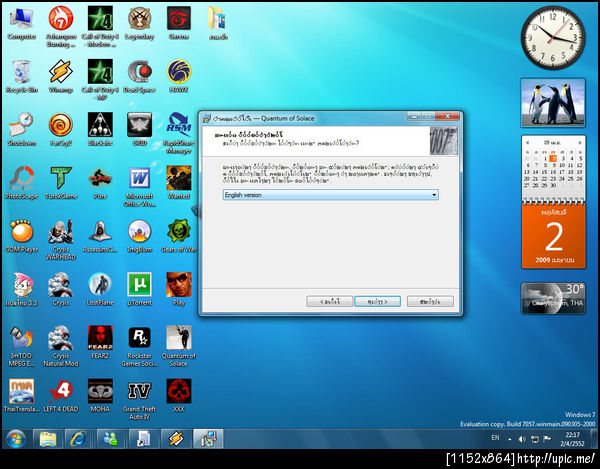Launch Call of Duty 4 Modern Warfare icon
The width and height of the screenshot is (600, 469).
100,27
